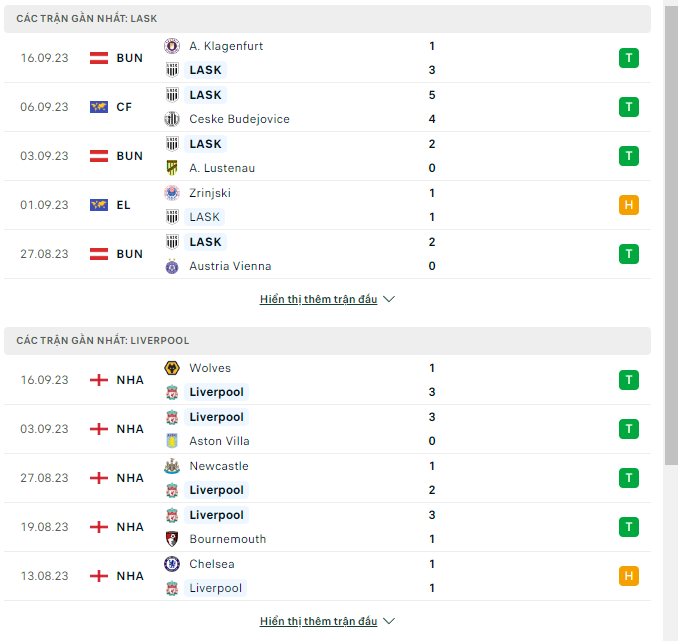This screenshot has width=678, height=641.
Task: Click the Ceske Budejovice club crest icon
Action: pos(172,119)
